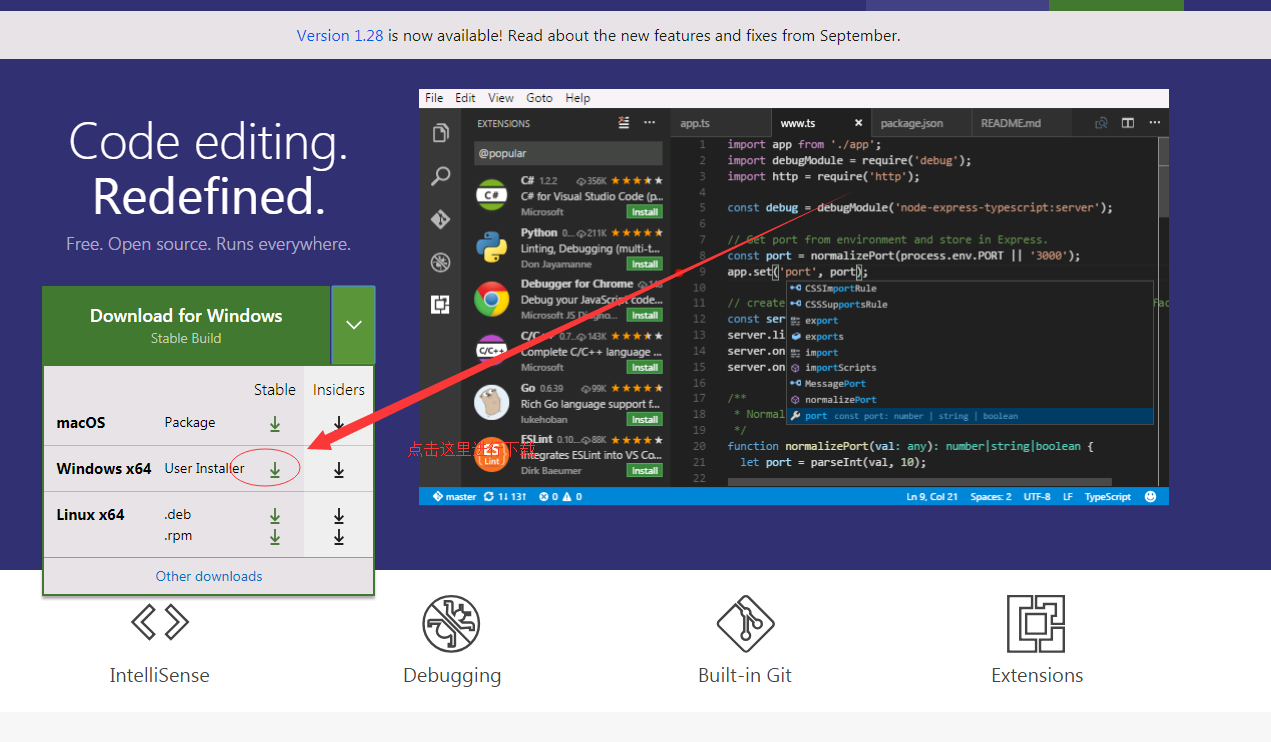This screenshot has height=742, width=1271.
Task: Click the Debugging feature label
Action: pyautogui.click(x=452, y=676)
